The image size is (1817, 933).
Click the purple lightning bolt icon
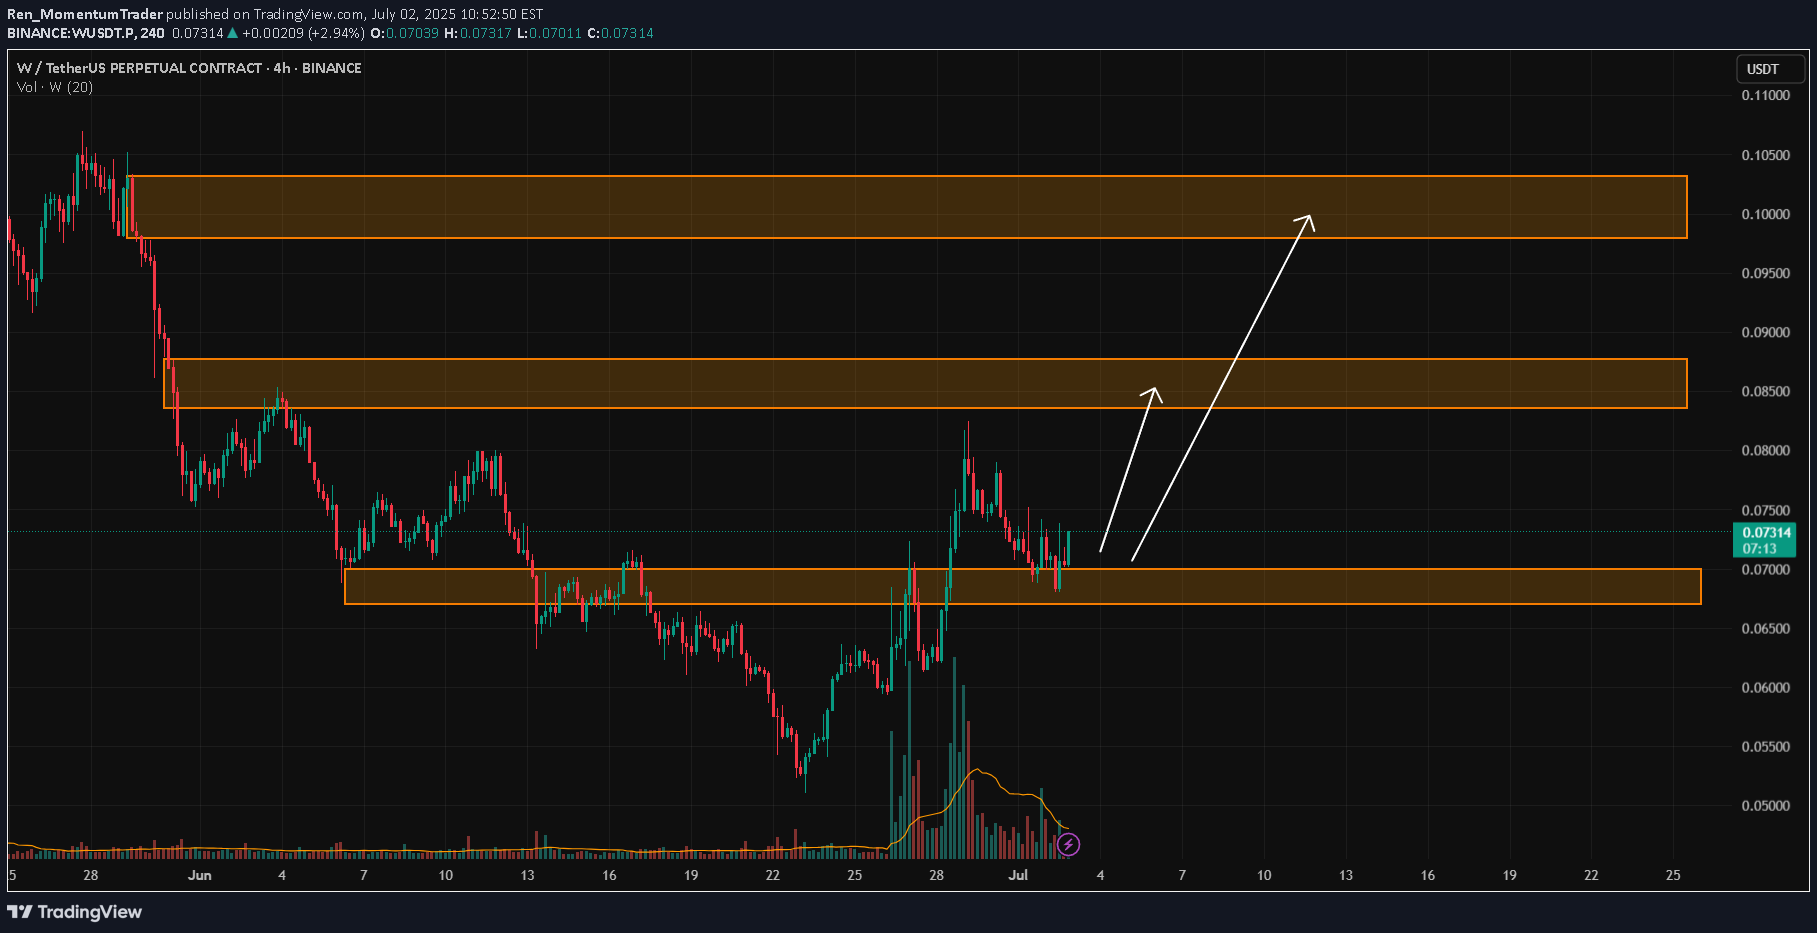(x=1068, y=845)
